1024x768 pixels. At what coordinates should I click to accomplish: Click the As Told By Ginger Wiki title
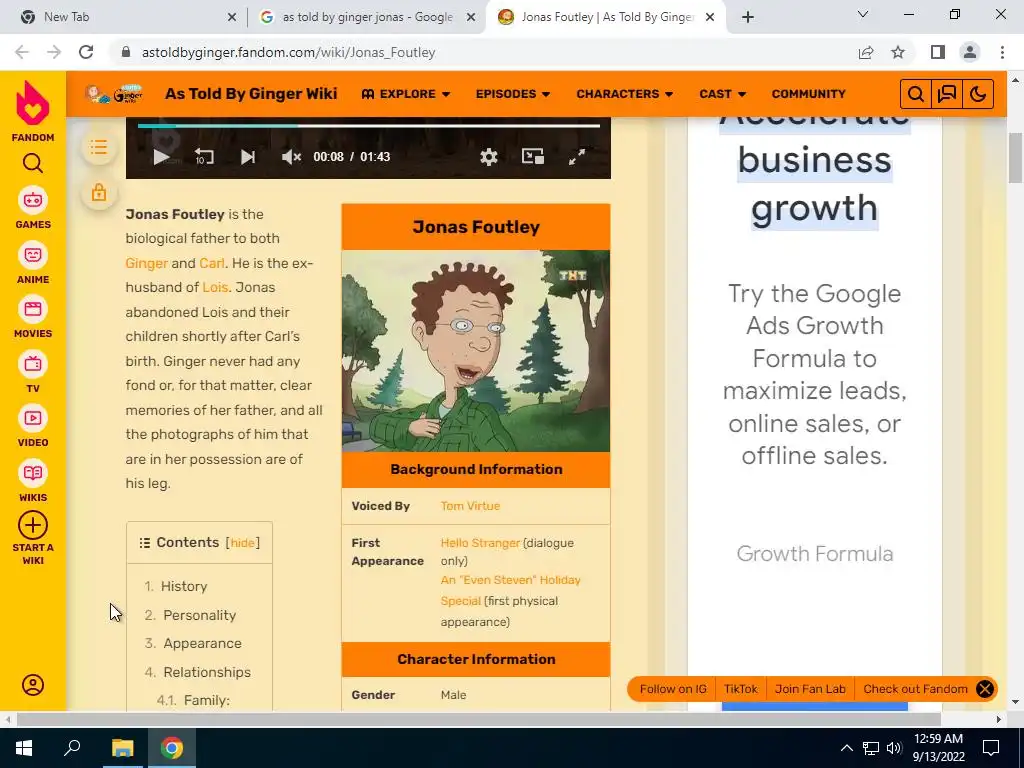(x=251, y=94)
